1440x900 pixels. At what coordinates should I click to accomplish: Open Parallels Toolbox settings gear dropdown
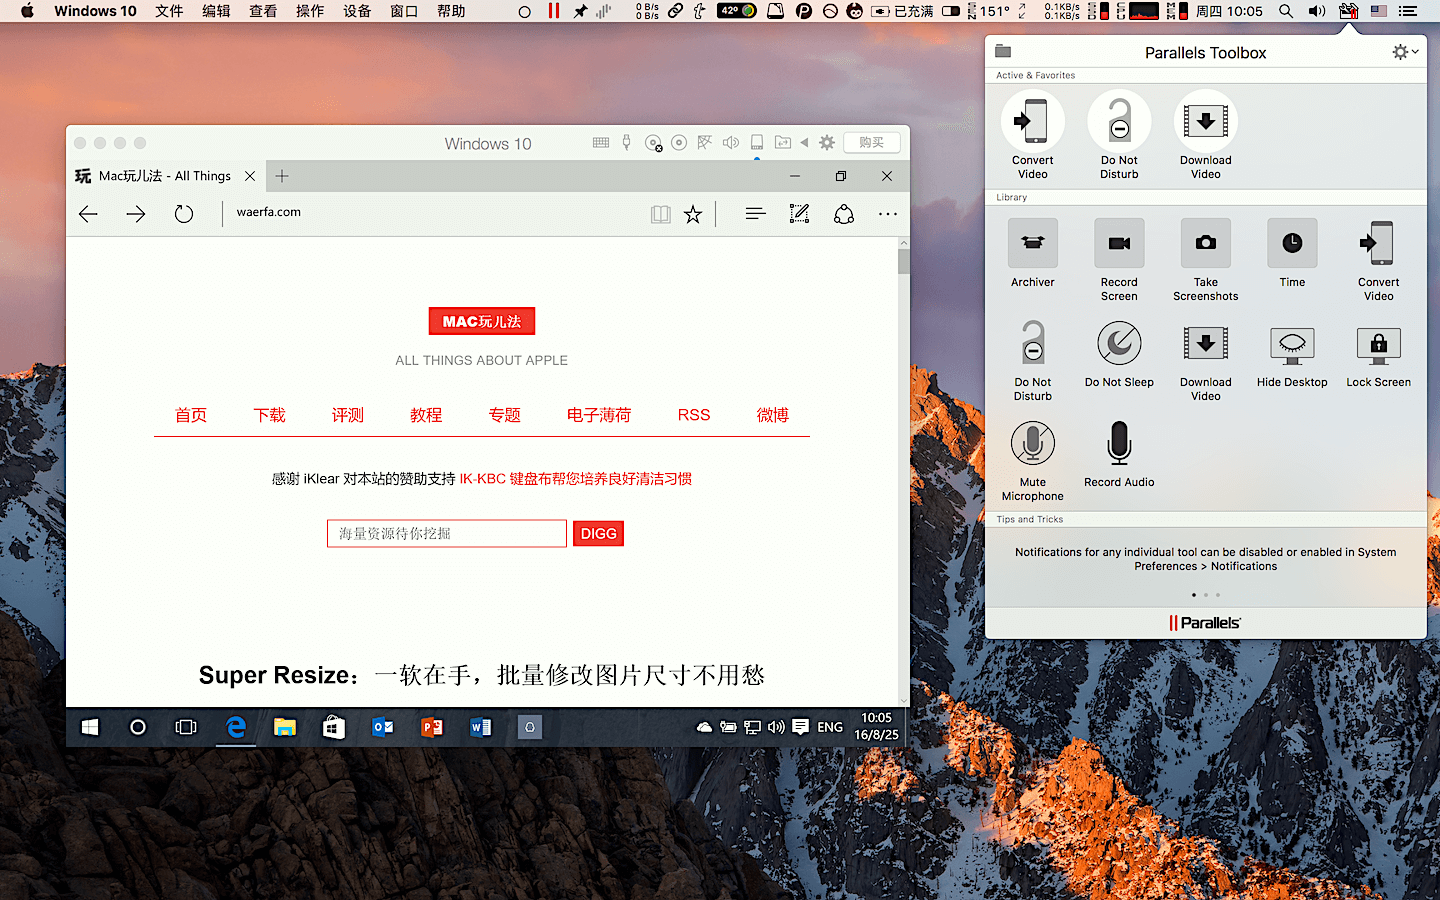(x=1405, y=52)
